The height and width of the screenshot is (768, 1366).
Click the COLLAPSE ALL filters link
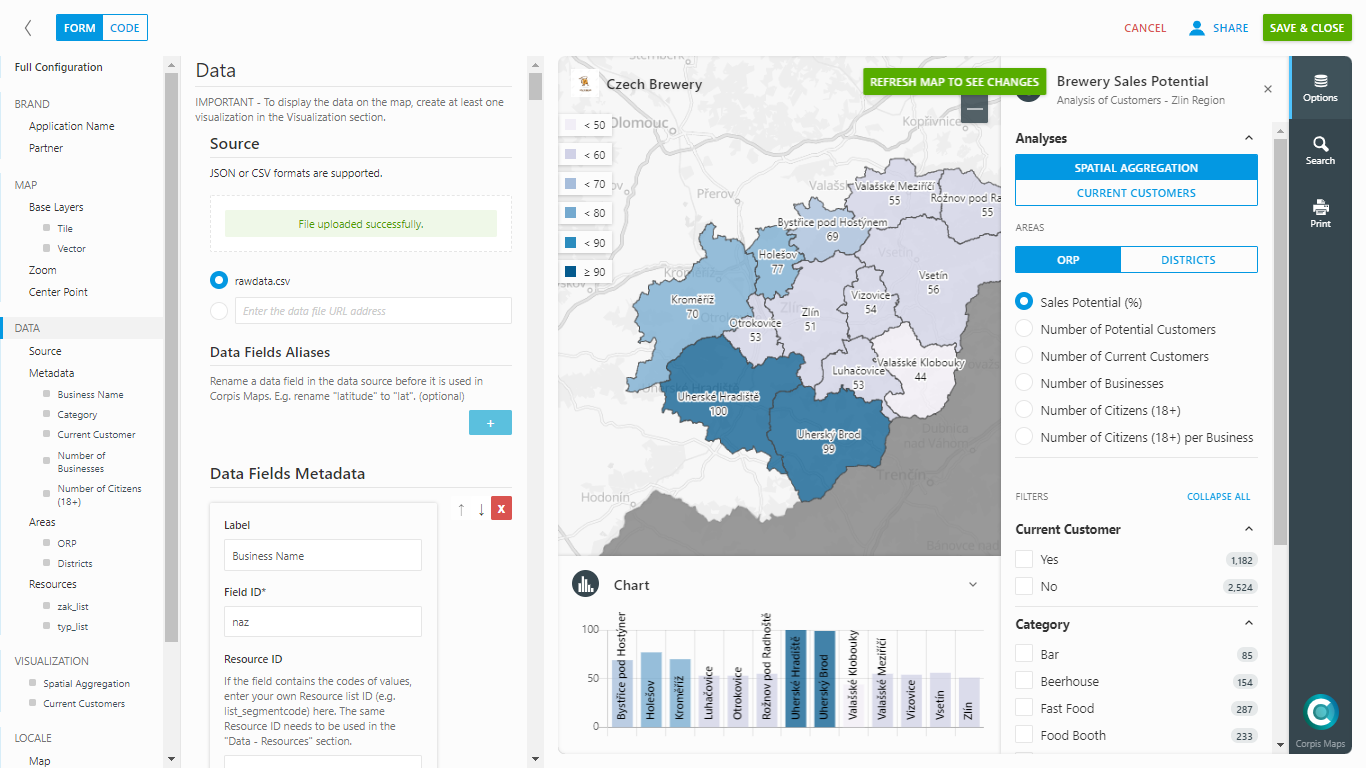1218,496
